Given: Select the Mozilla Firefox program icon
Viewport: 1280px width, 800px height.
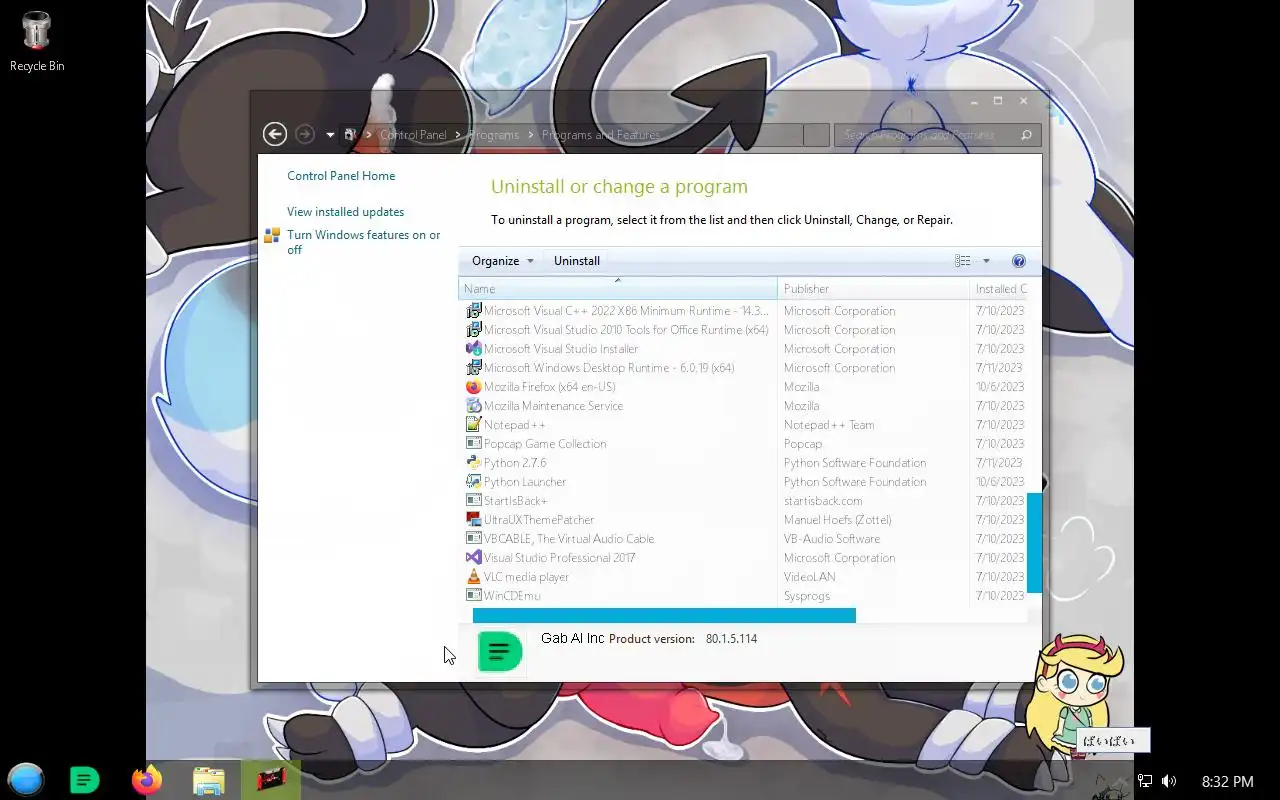Looking at the screenshot, I should [474, 387].
